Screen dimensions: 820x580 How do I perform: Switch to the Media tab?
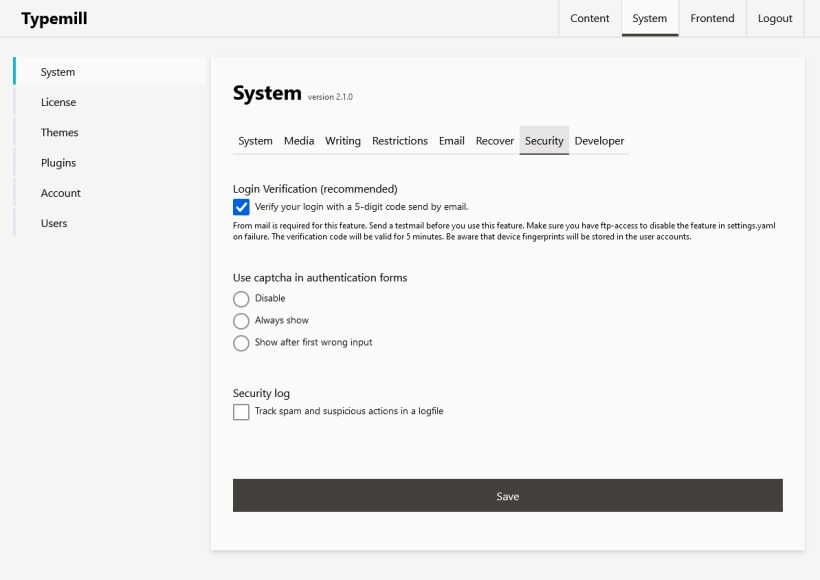[x=299, y=141]
